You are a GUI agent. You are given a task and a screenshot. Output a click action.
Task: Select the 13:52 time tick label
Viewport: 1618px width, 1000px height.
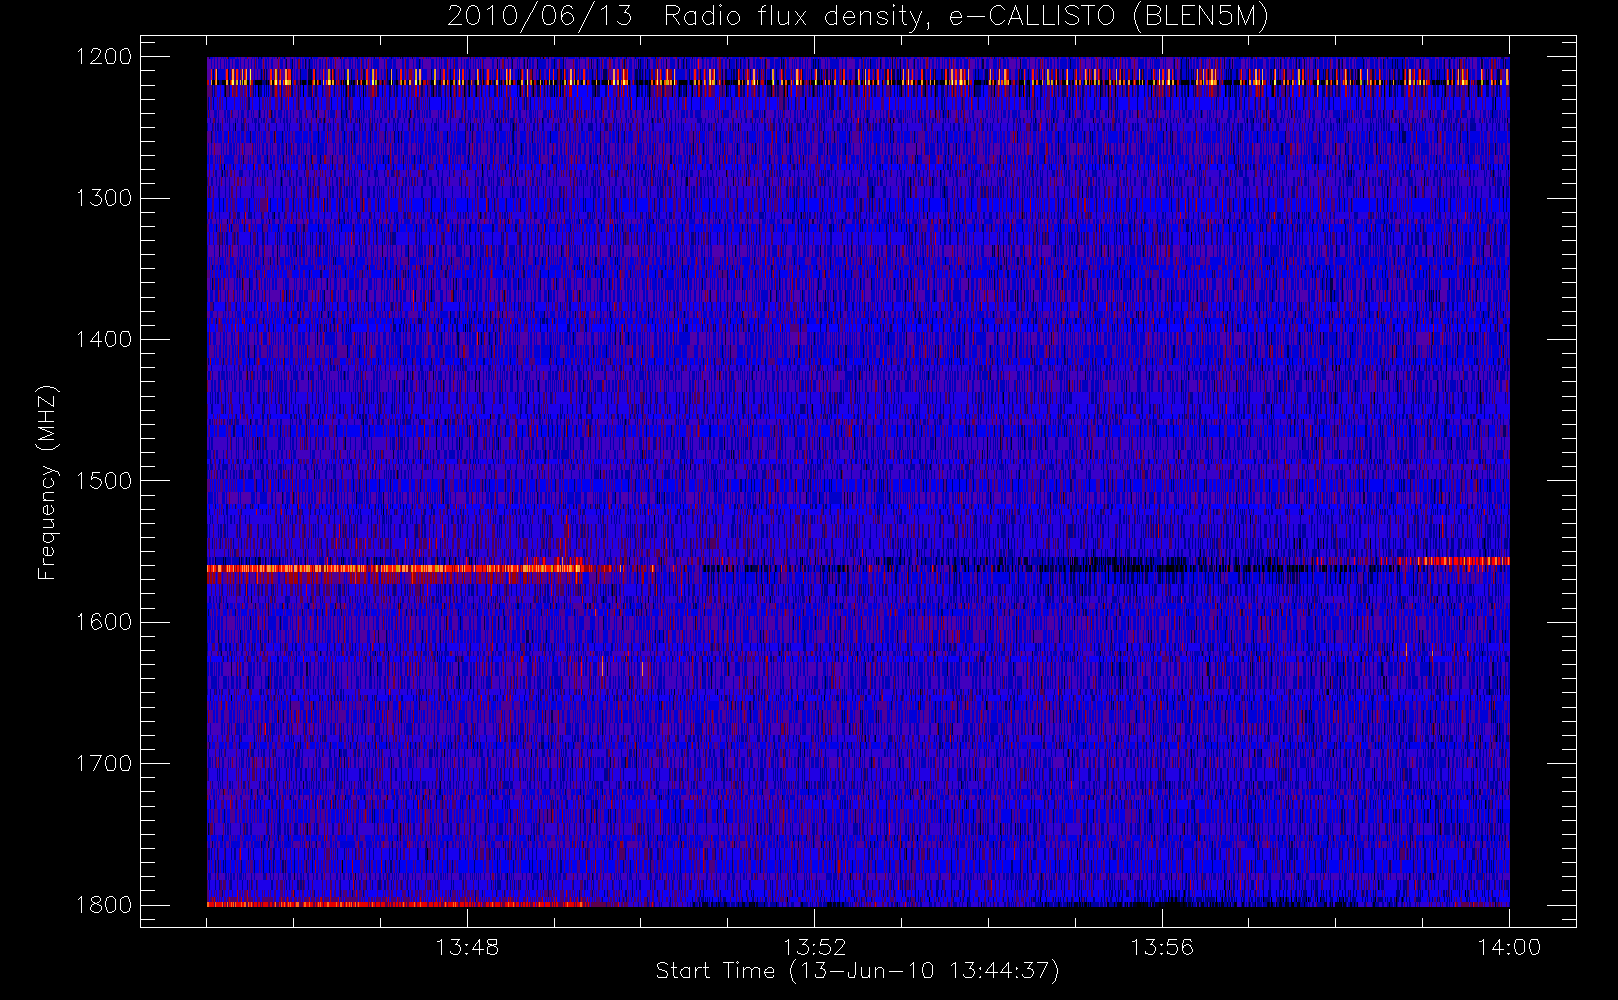click(x=814, y=947)
